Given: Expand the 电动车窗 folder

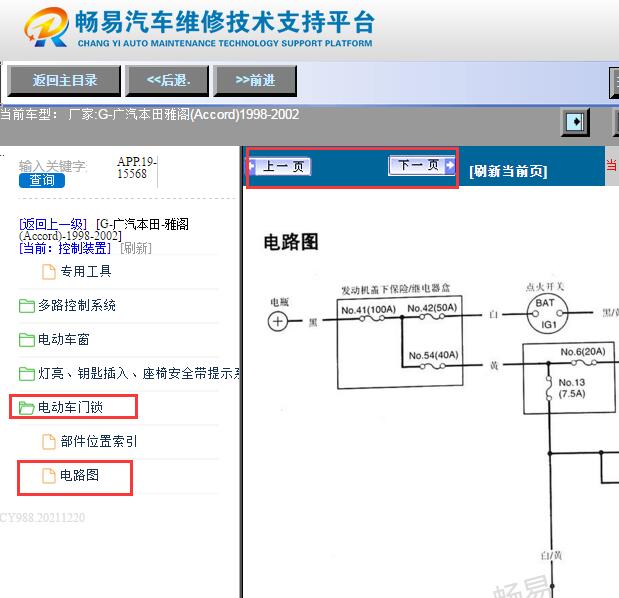Looking at the screenshot, I should (64, 339).
